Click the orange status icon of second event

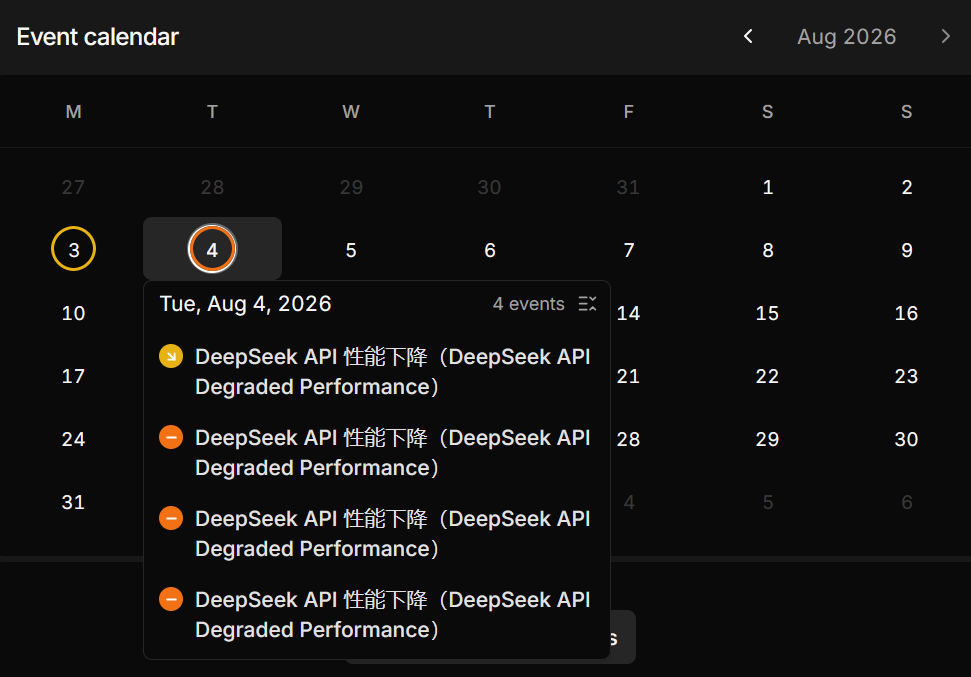click(x=171, y=437)
